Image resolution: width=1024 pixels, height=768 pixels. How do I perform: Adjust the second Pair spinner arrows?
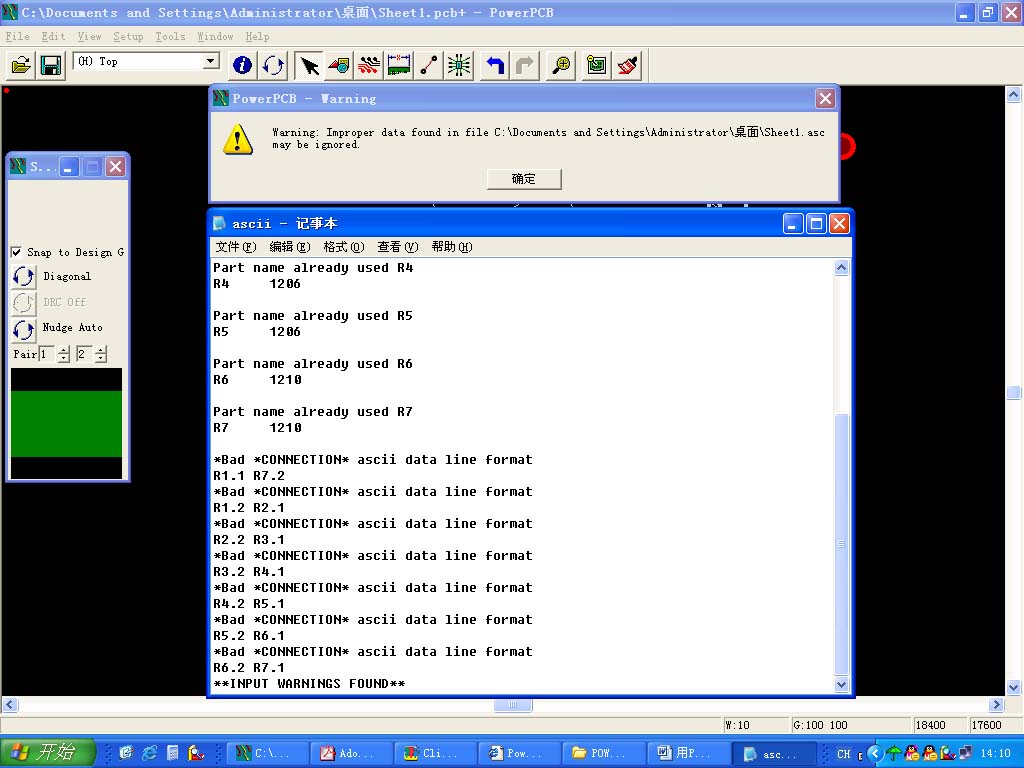pos(101,355)
